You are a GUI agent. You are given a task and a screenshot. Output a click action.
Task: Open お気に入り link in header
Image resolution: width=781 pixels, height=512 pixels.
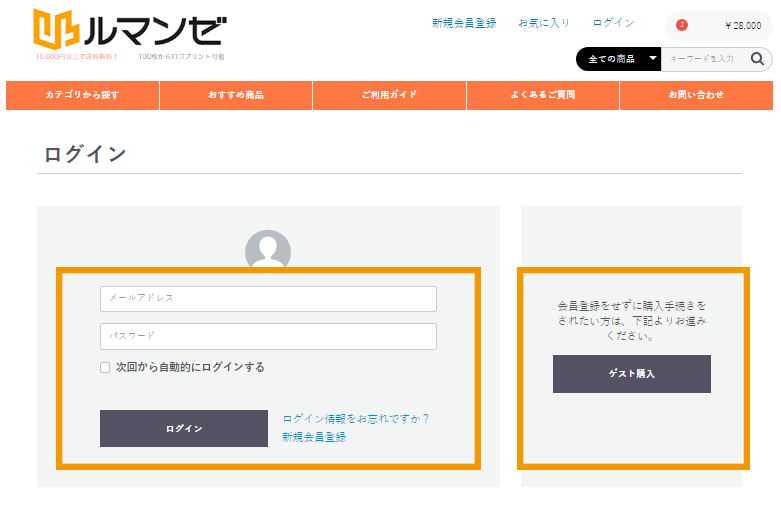544,23
